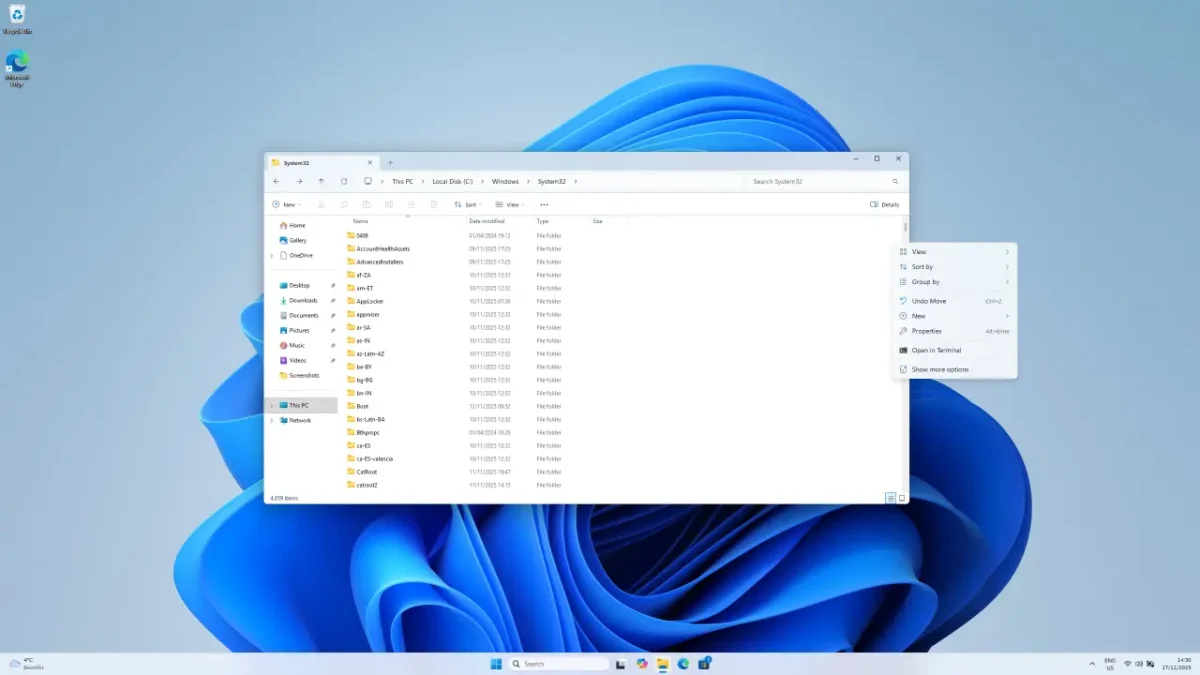Image resolution: width=1200 pixels, height=675 pixels.
Task: Toggle the Details pane button
Action: 885,205
